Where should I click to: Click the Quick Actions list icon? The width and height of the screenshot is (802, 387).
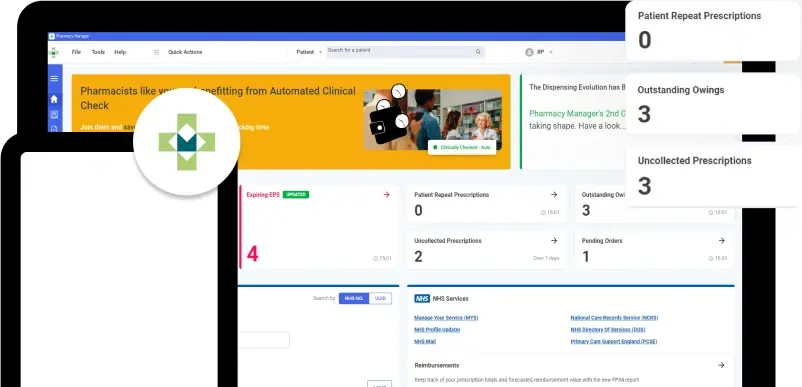coord(155,52)
